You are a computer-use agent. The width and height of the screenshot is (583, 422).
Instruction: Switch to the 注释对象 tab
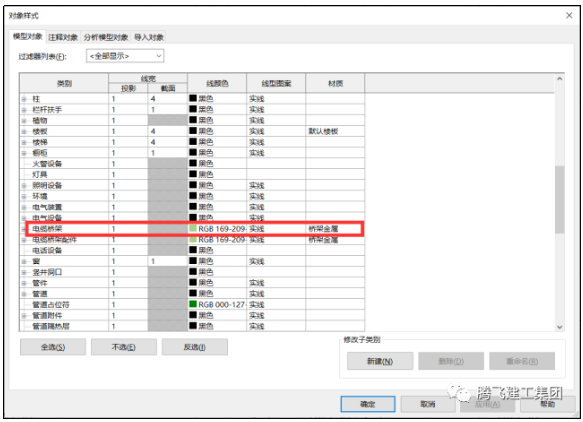tap(63, 37)
